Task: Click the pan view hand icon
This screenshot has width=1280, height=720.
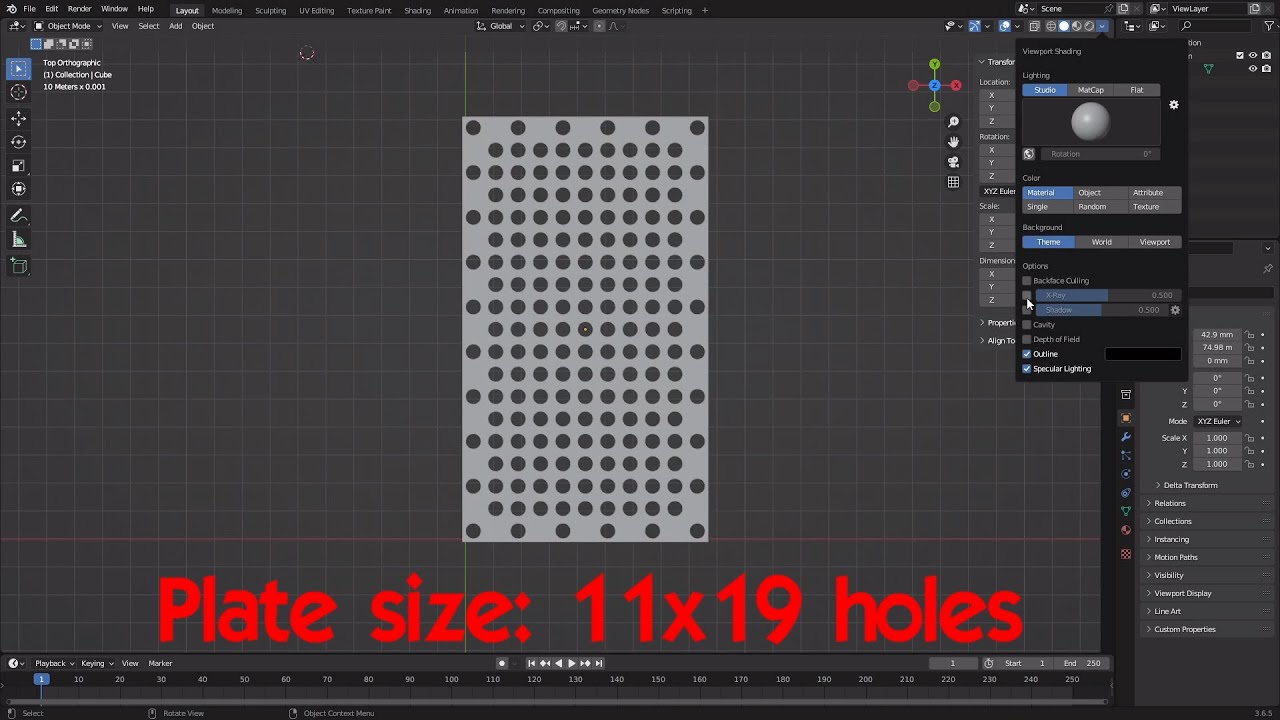Action: (953, 142)
